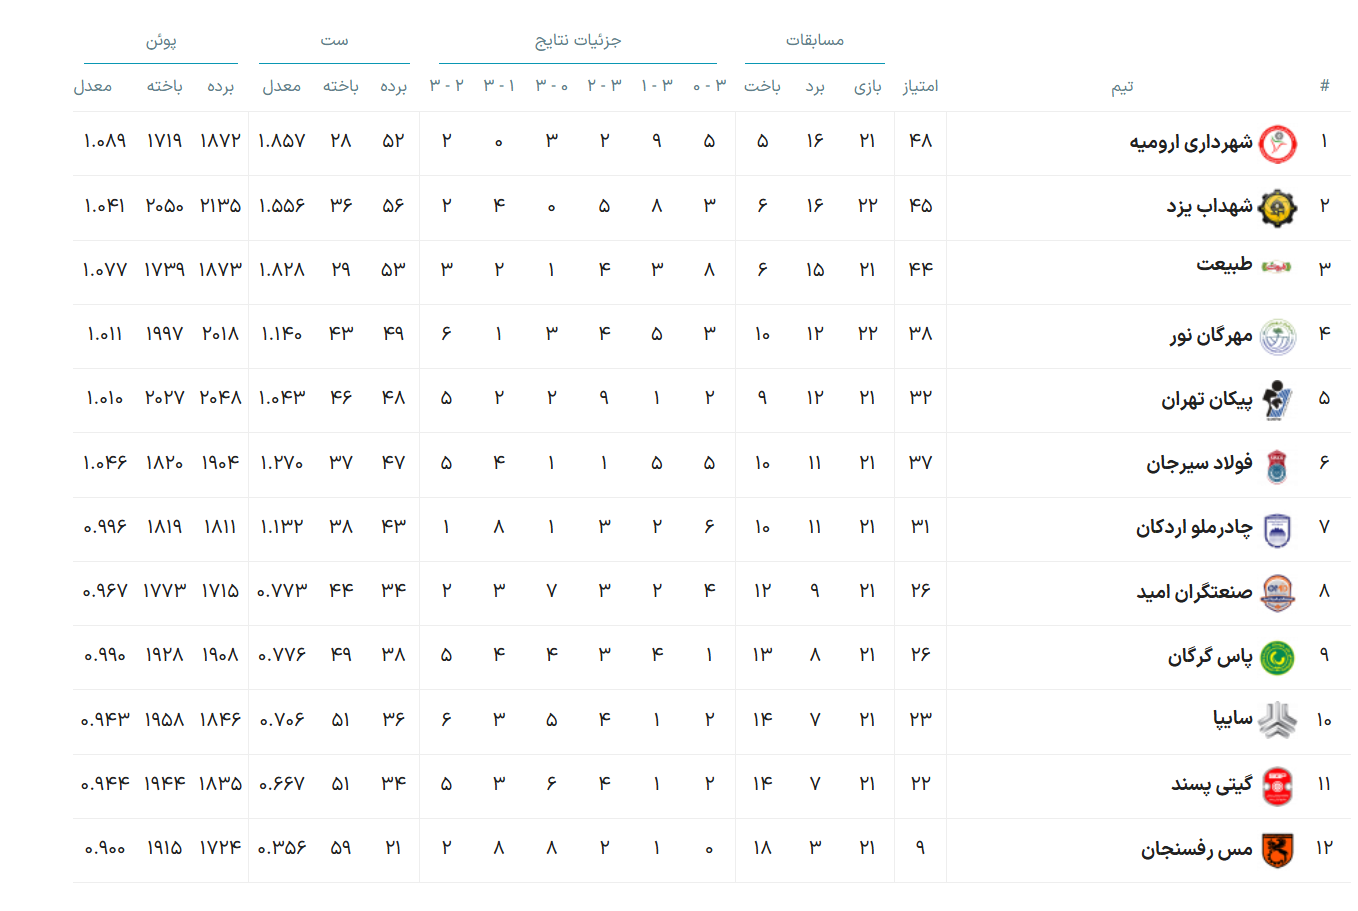Image resolution: width=1358 pixels, height=911 pixels.
Task: Open the شهرداری ارومیه team name link
Action: (x=1190, y=143)
